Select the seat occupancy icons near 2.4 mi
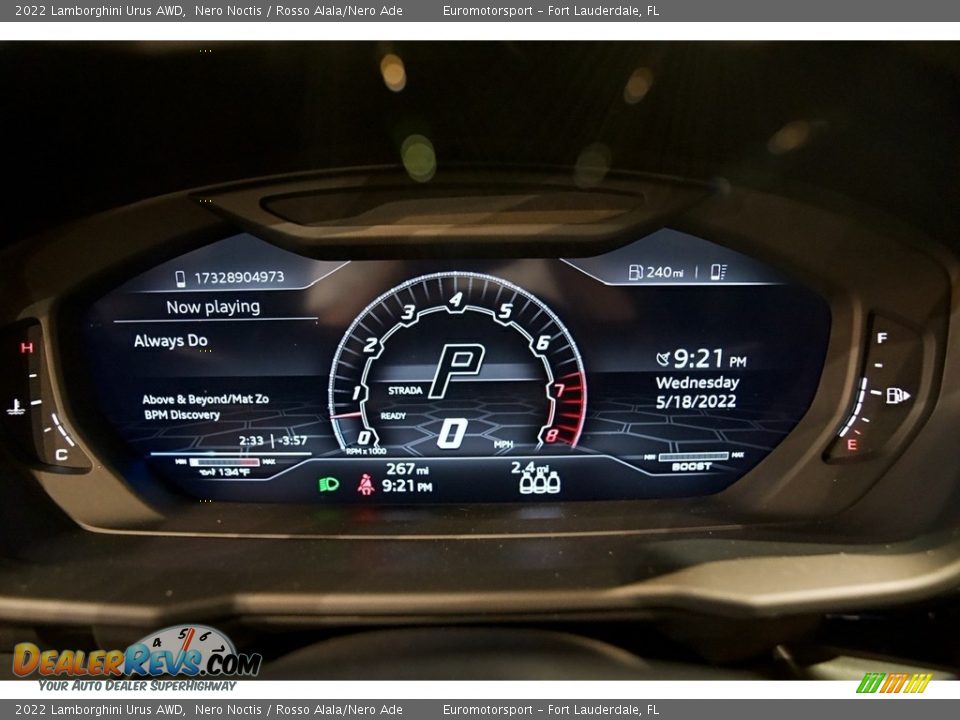 541,482
